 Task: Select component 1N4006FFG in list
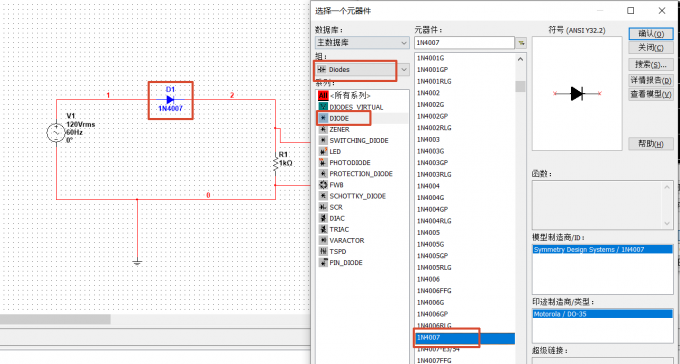(434, 291)
